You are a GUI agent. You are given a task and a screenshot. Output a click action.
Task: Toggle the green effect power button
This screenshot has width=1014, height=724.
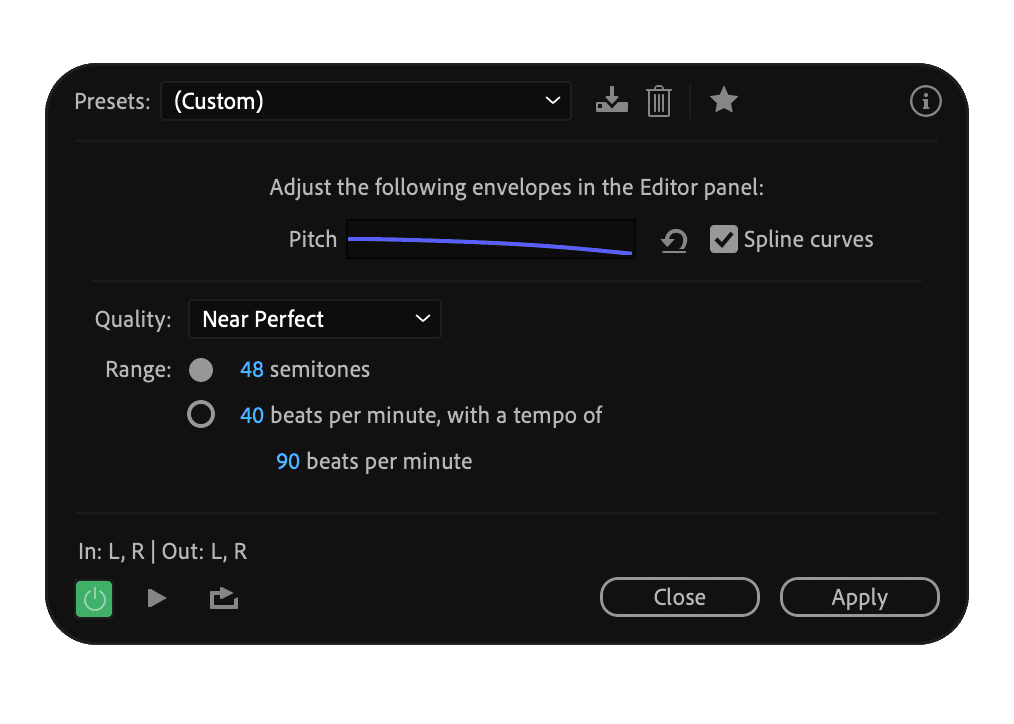94,599
